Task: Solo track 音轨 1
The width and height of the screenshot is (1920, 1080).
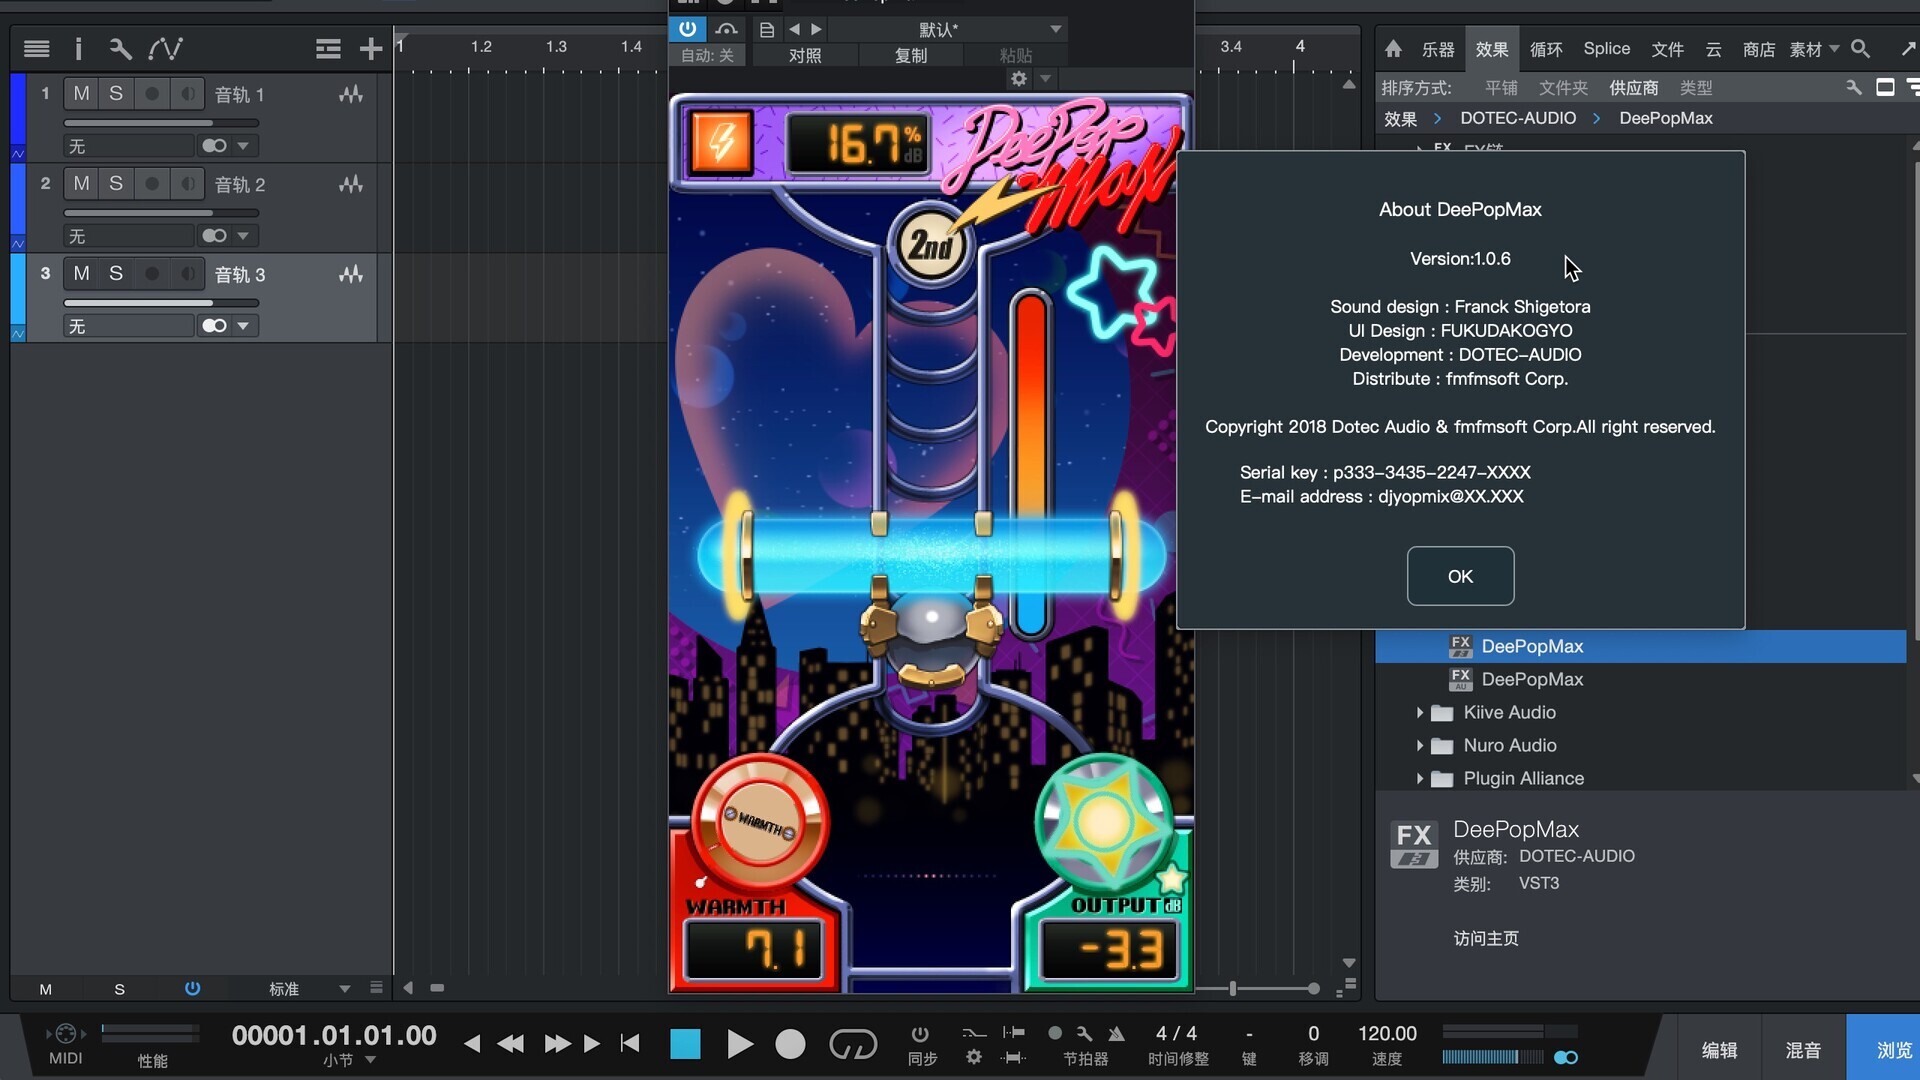Action: point(116,94)
